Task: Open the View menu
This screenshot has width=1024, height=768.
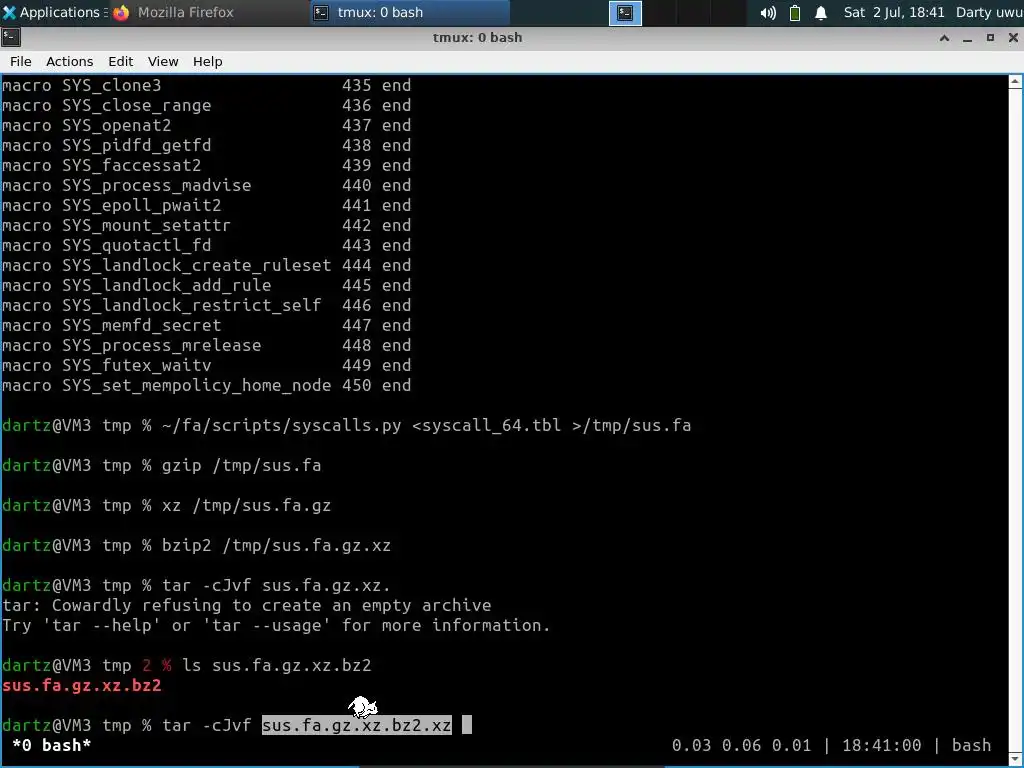Action: [163, 61]
